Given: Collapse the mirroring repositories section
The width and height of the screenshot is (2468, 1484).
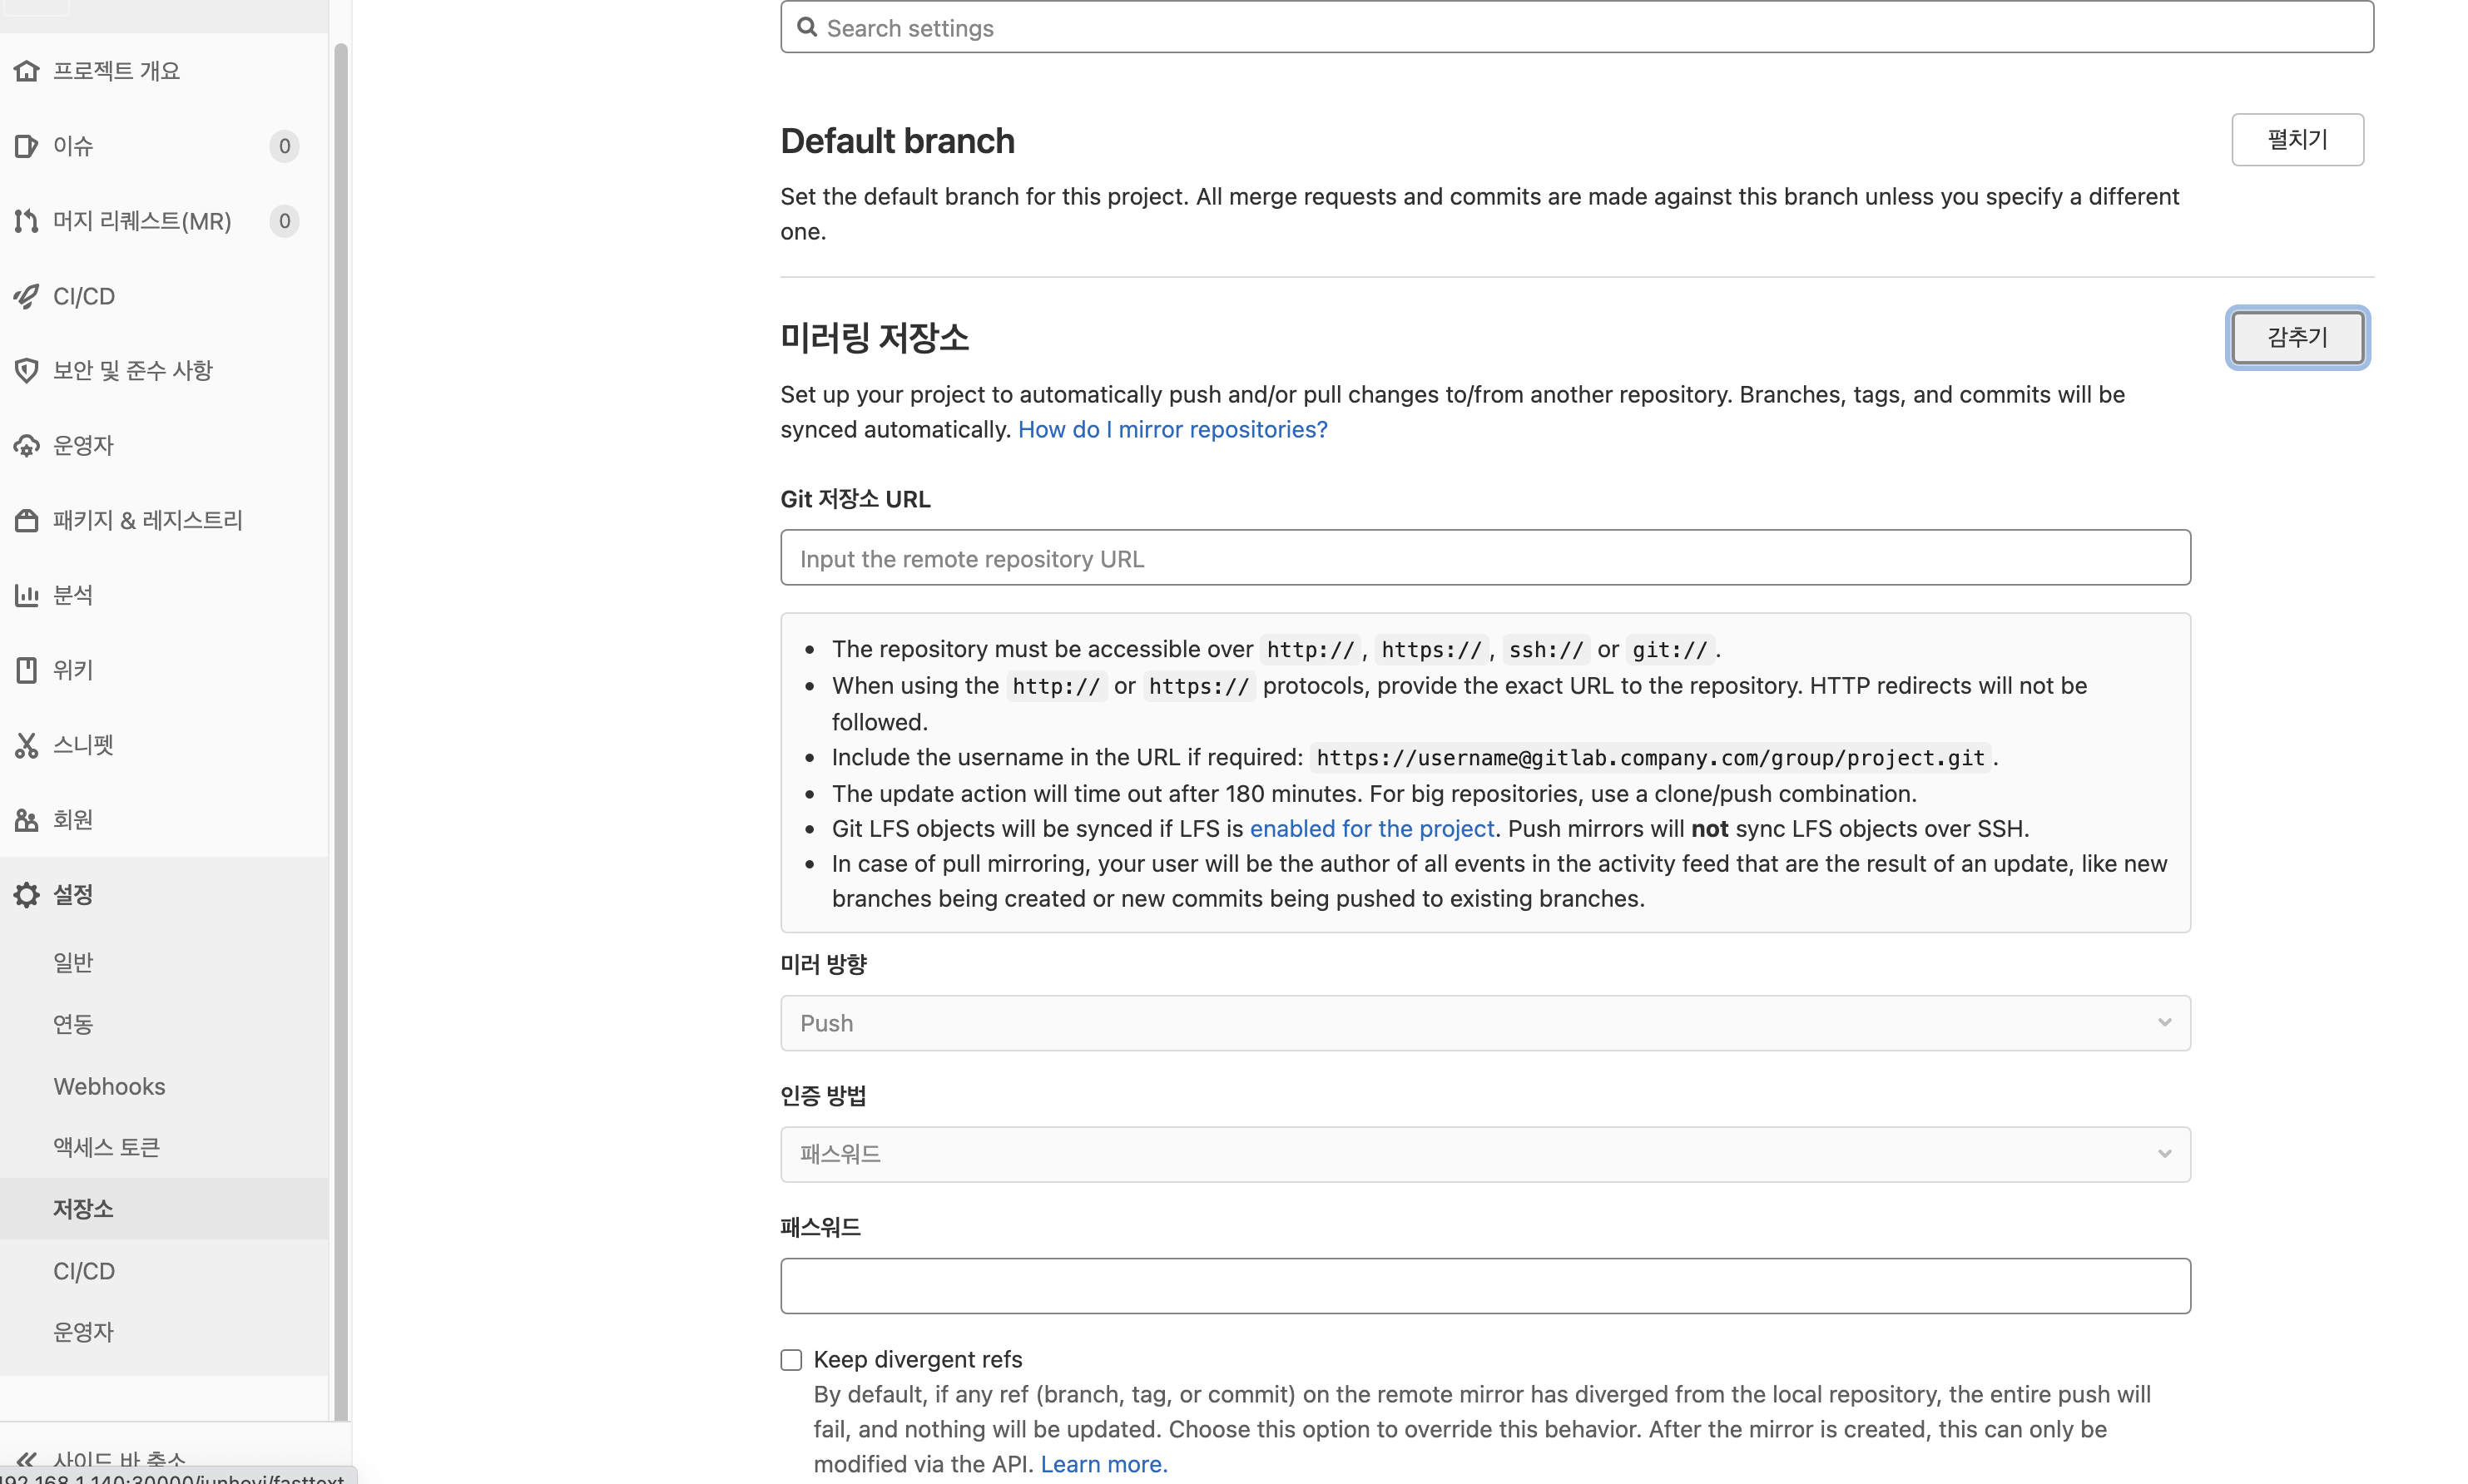Looking at the screenshot, I should pos(2297,338).
